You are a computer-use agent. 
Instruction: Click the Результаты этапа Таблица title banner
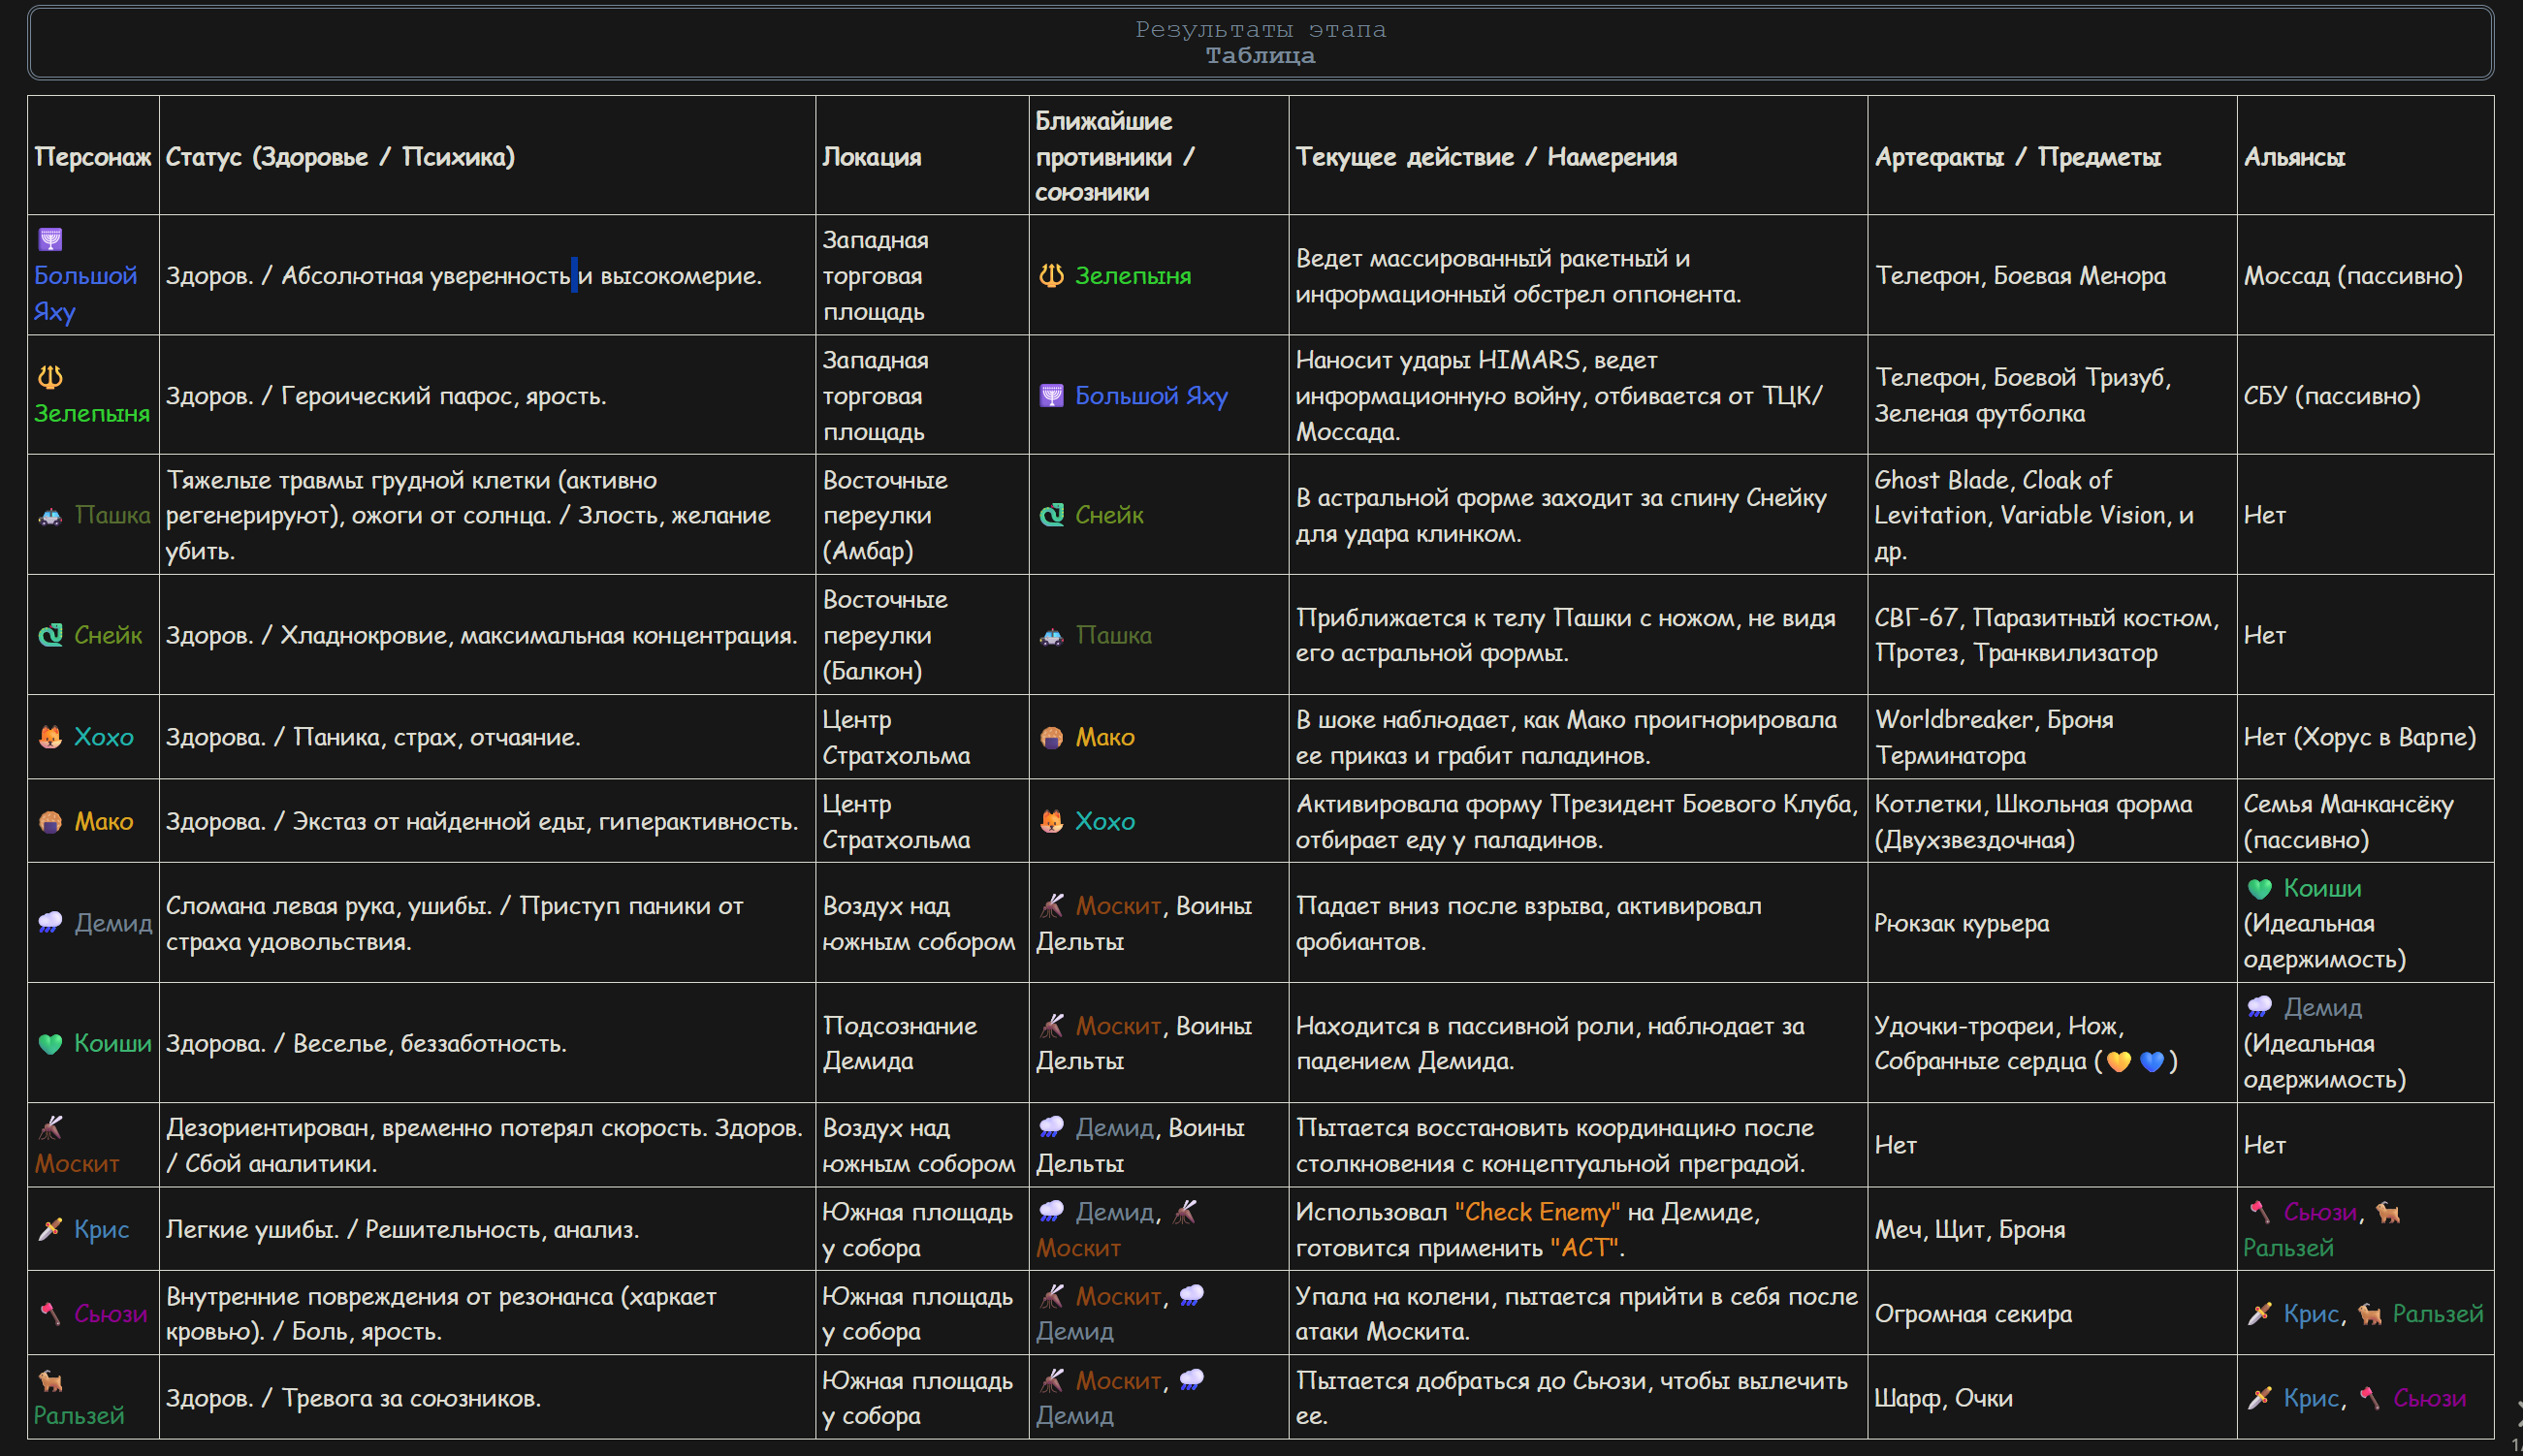tap(1260, 43)
